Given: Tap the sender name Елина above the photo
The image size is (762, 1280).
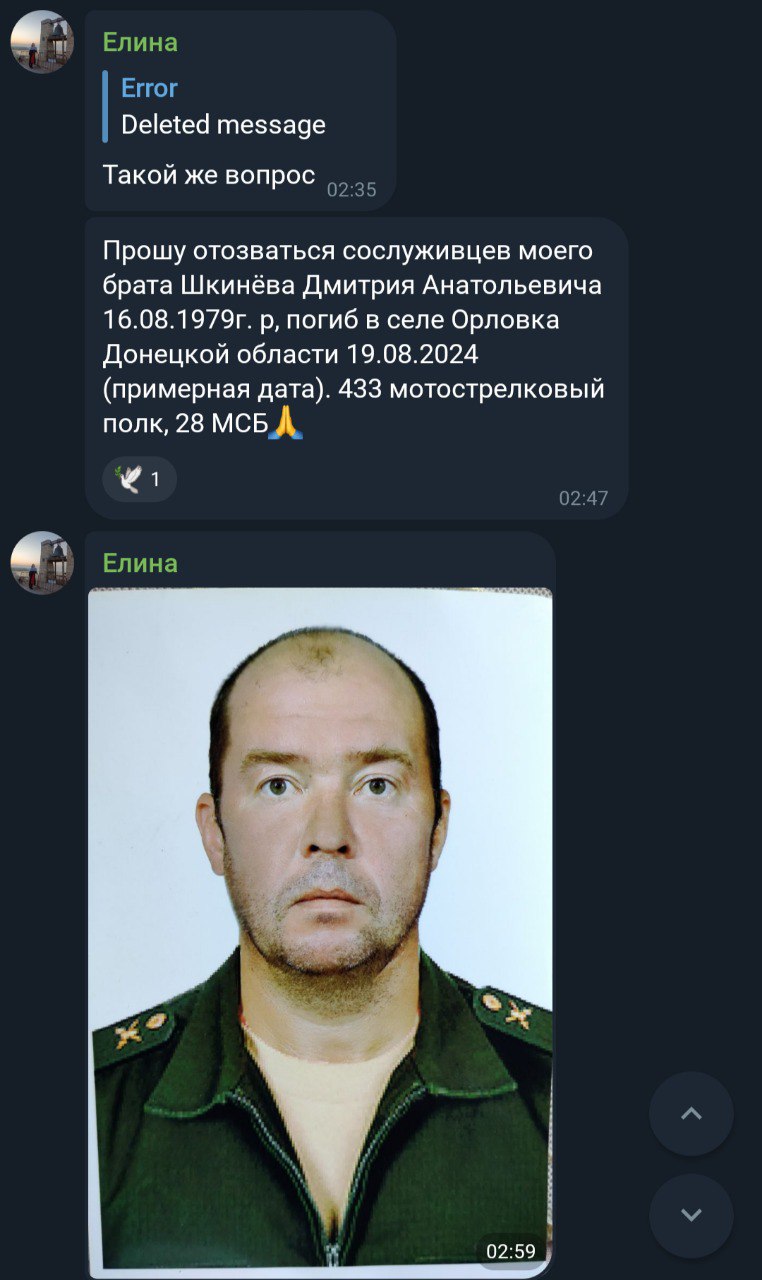Looking at the screenshot, I should 140,563.
